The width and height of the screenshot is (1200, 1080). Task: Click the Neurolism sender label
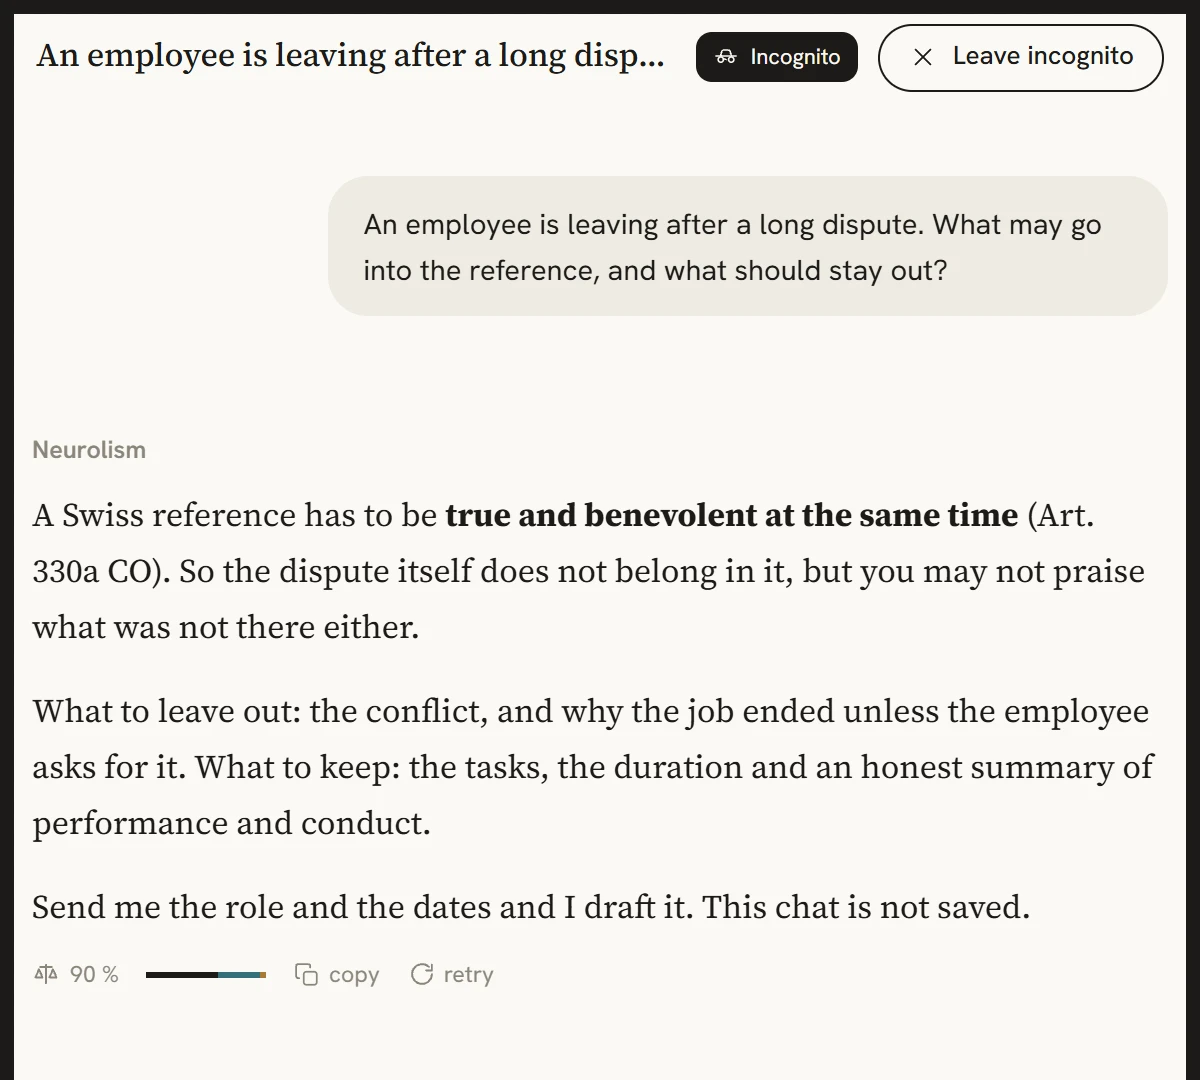tap(89, 450)
